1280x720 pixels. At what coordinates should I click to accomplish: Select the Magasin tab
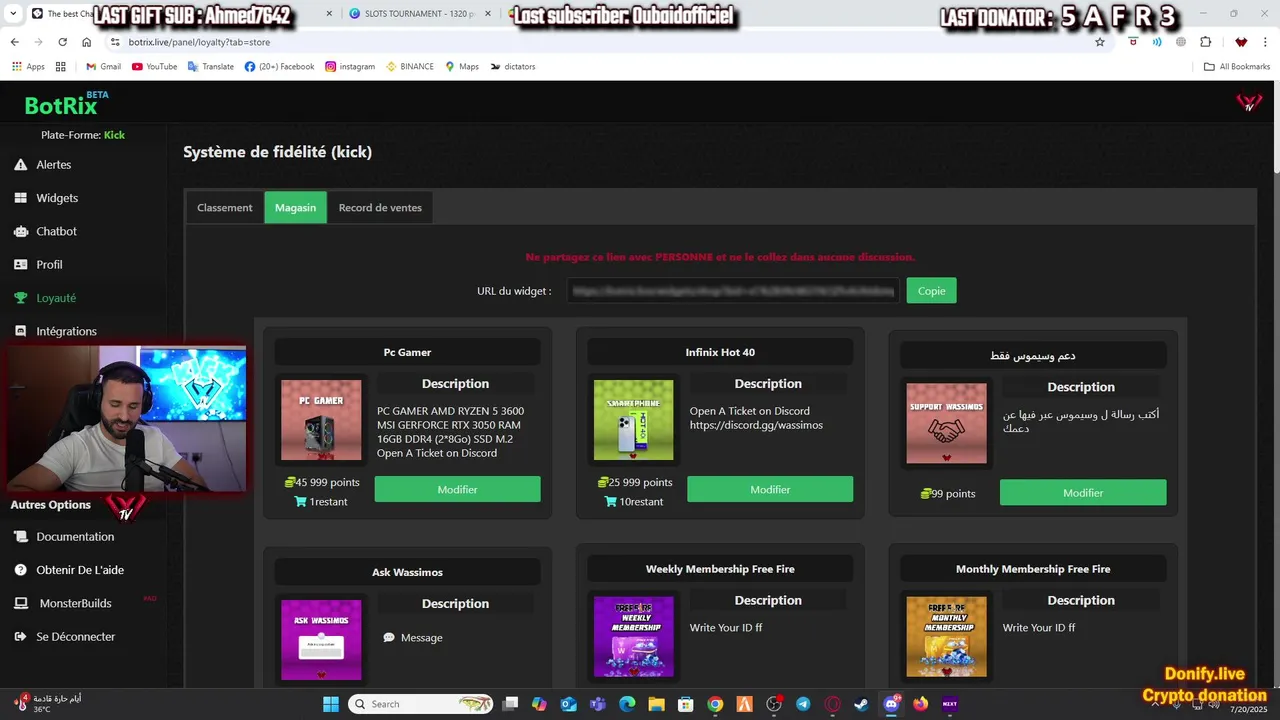click(295, 208)
